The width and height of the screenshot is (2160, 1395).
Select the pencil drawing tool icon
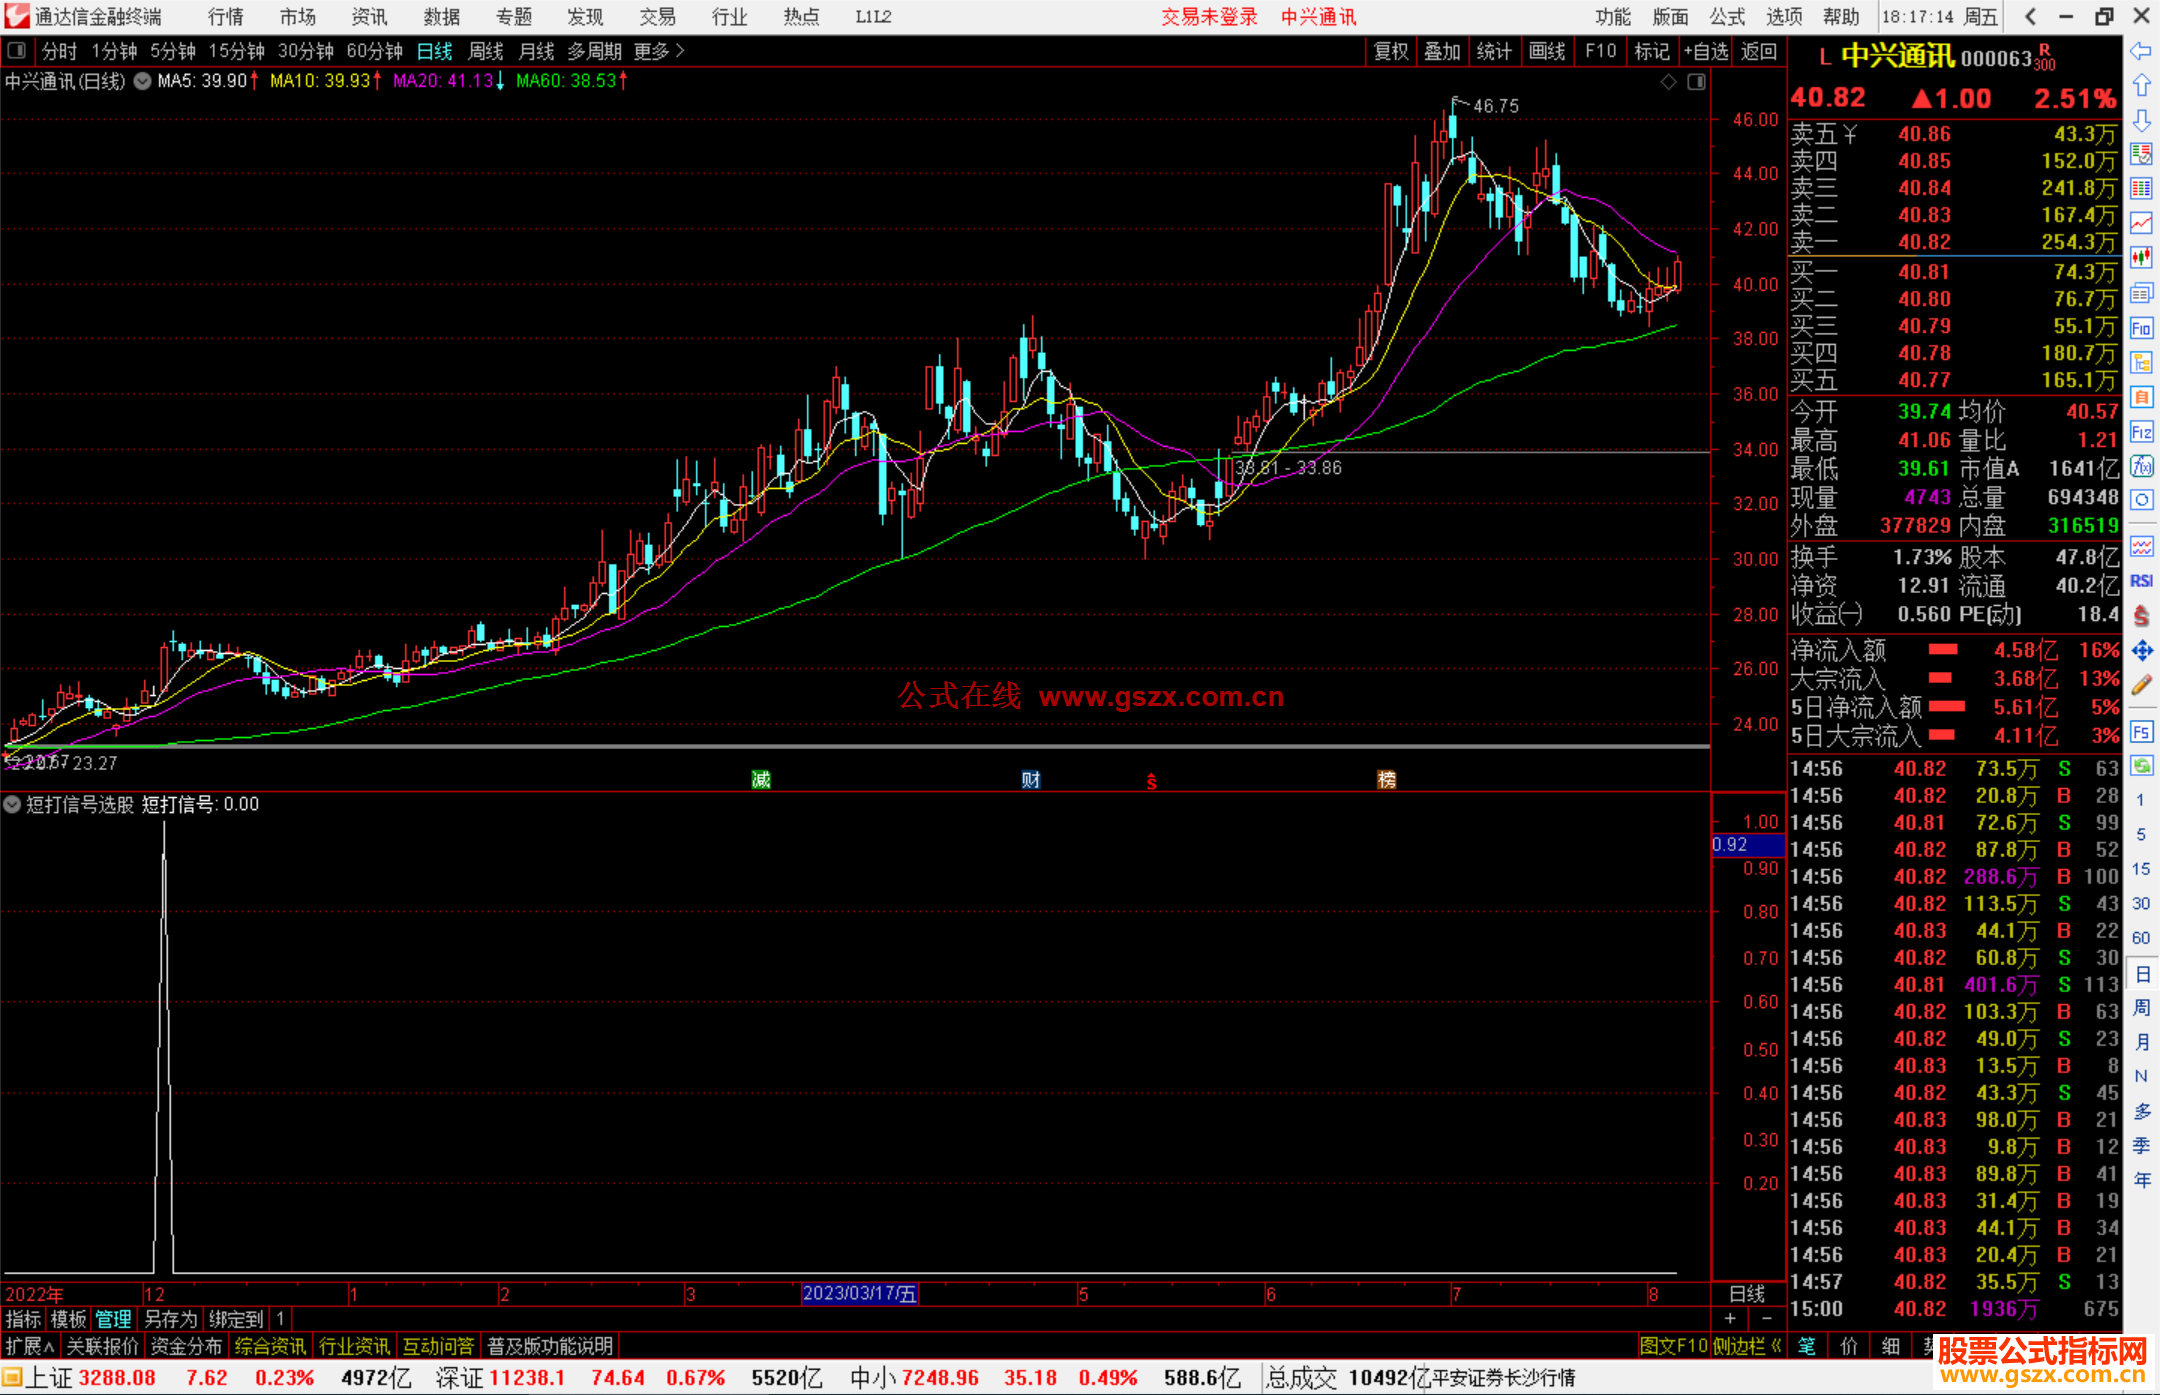(2141, 685)
